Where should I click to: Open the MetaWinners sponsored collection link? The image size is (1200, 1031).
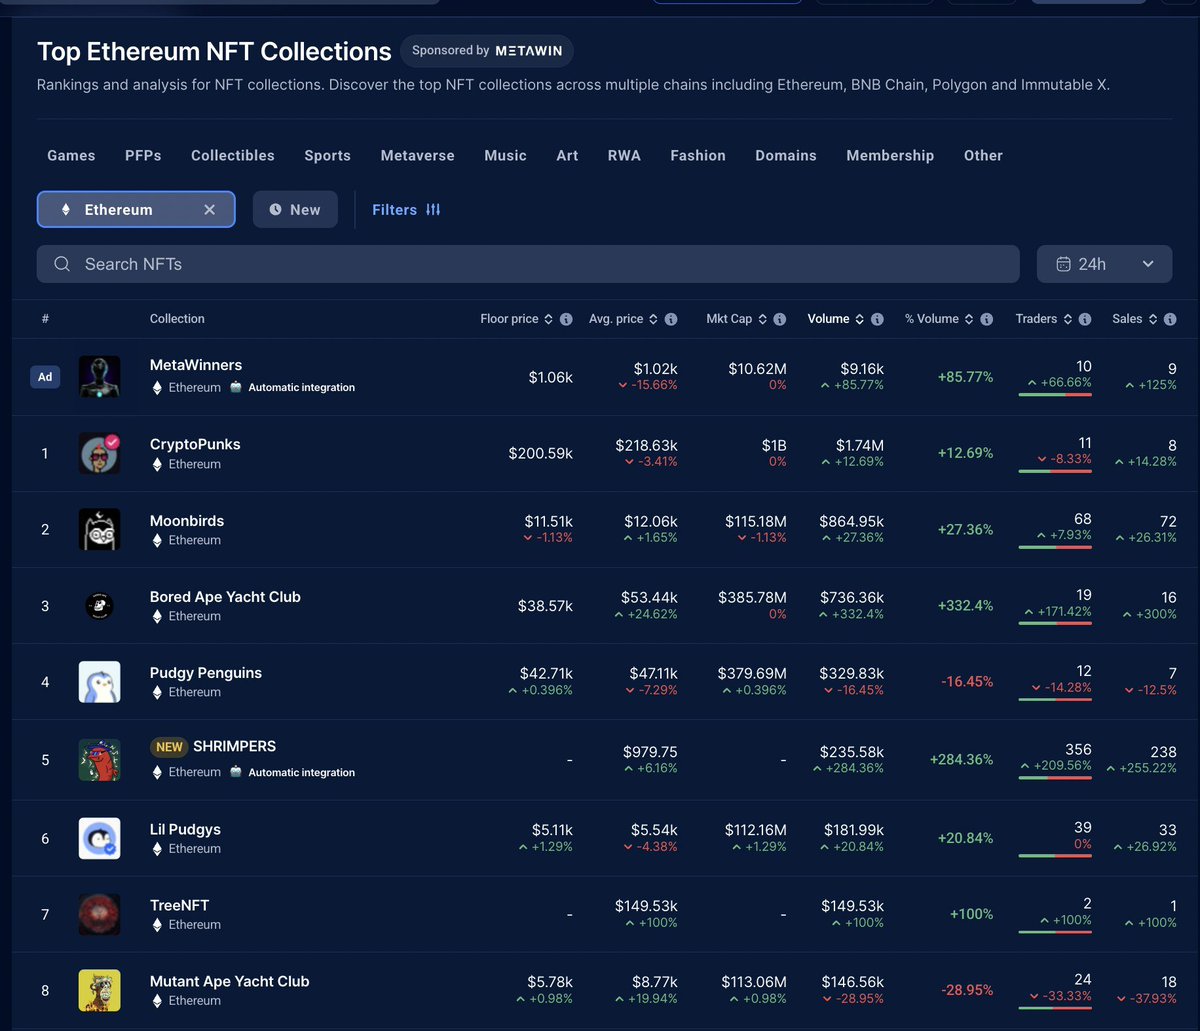196,365
